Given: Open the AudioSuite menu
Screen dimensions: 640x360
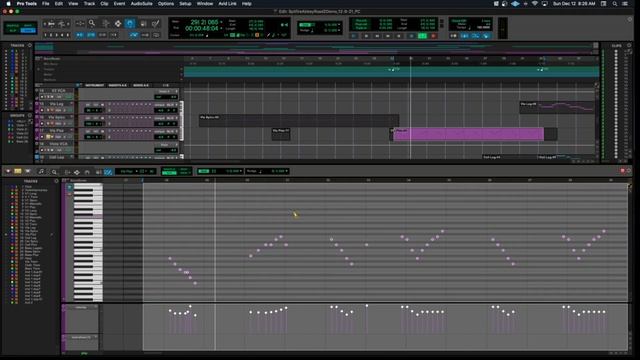Looking at the screenshot, I should click(141, 4).
